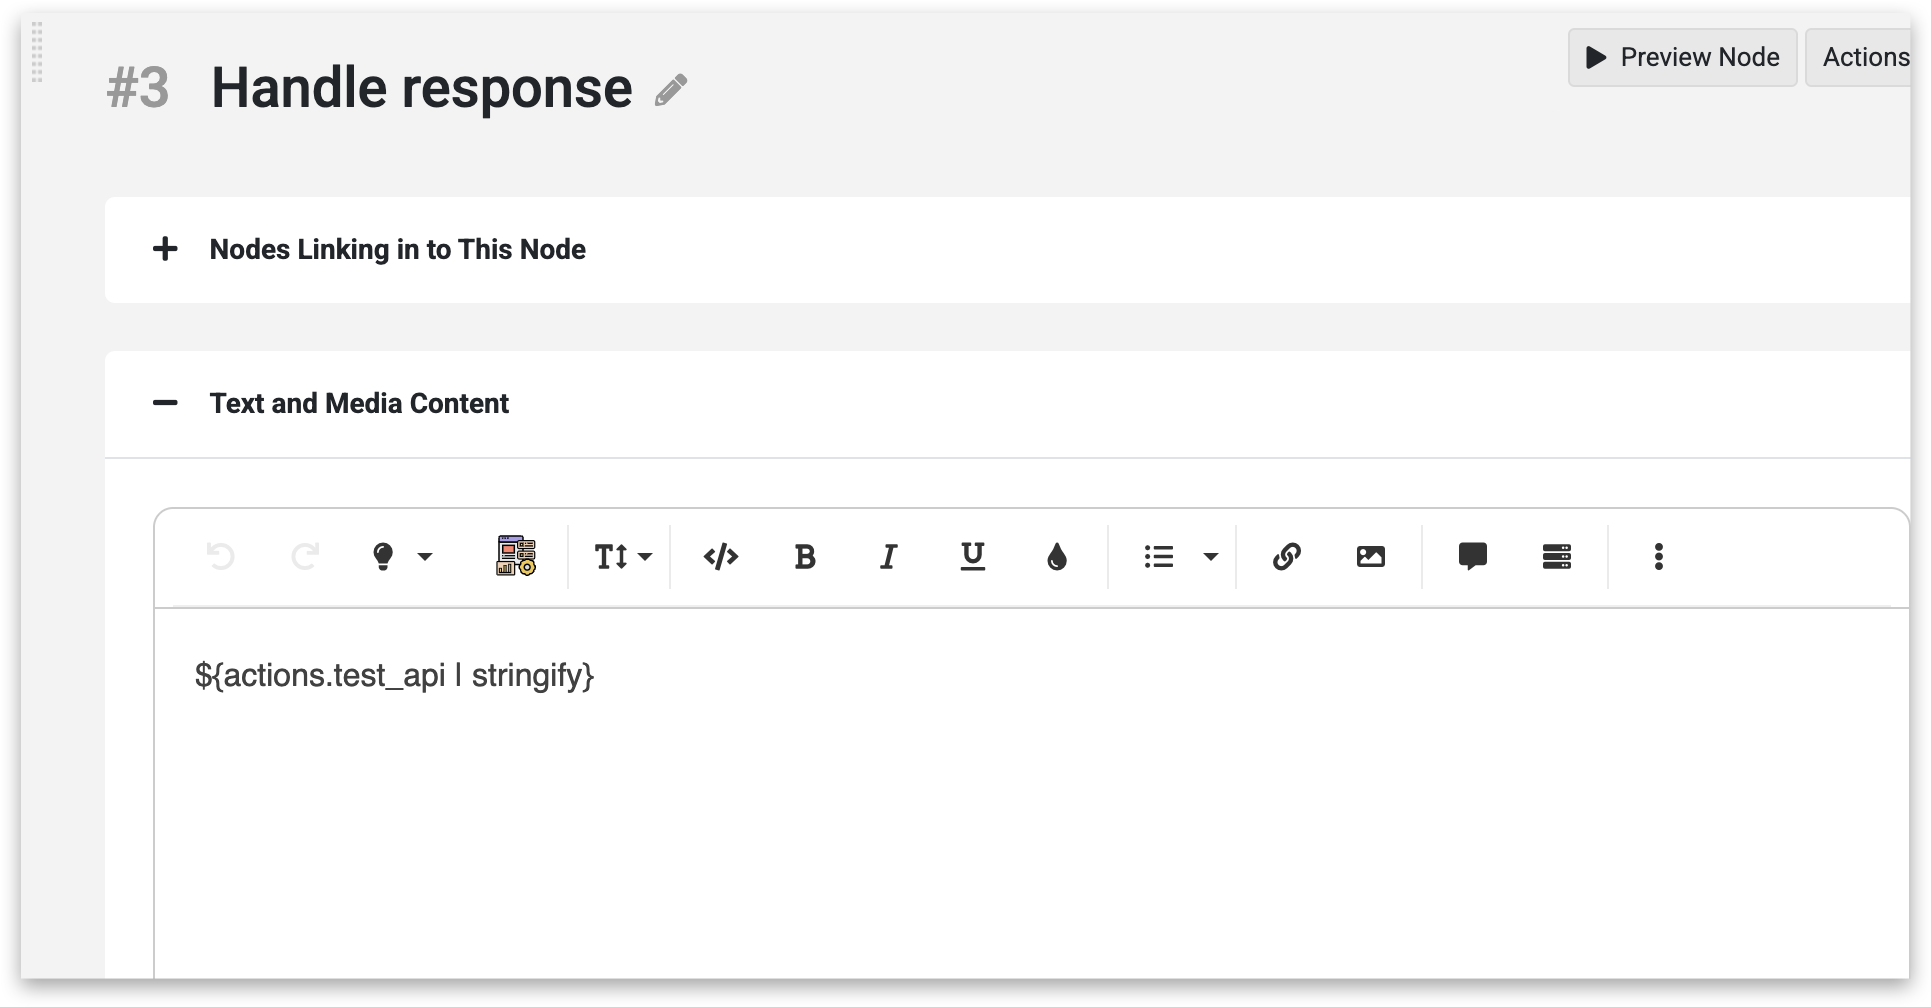This screenshot has width=1931, height=1007.
Task: Open the list style dropdown arrow
Action: 1211,556
